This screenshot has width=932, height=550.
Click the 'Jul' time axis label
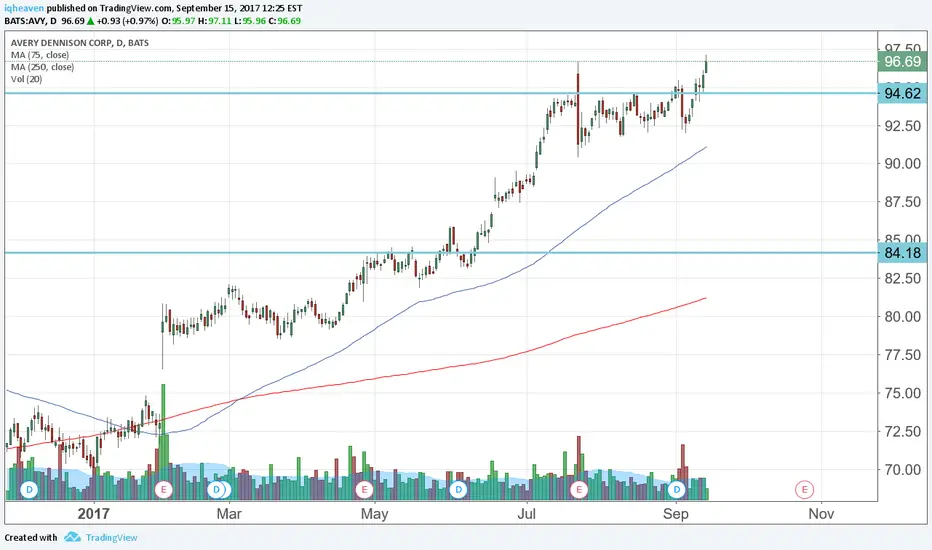point(526,513)
